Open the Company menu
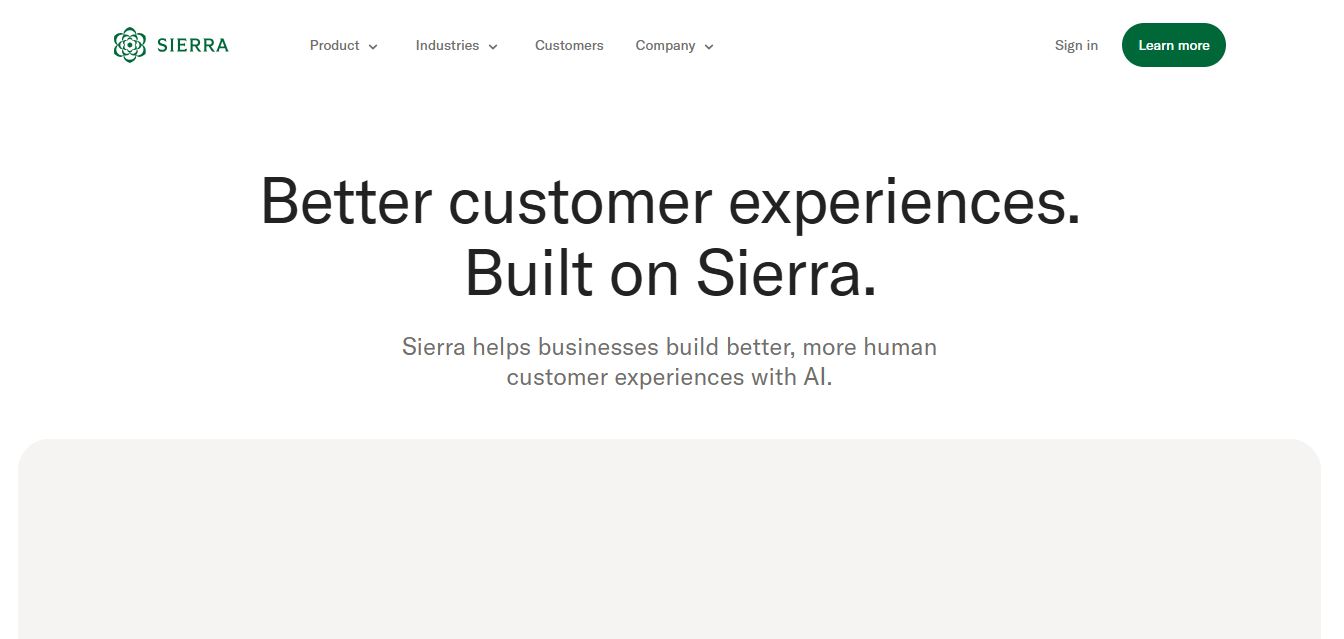 pyautogui.click(x=665, y=45)
